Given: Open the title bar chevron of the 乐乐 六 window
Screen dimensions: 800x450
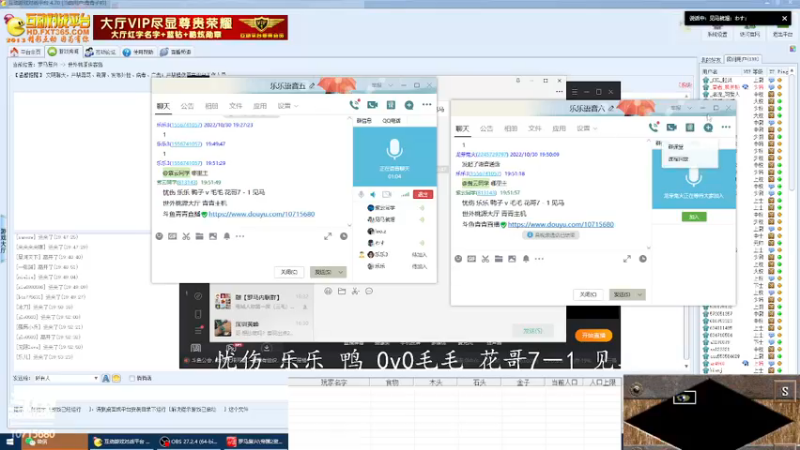Looking at the screenshot, I should pos(689,108).
